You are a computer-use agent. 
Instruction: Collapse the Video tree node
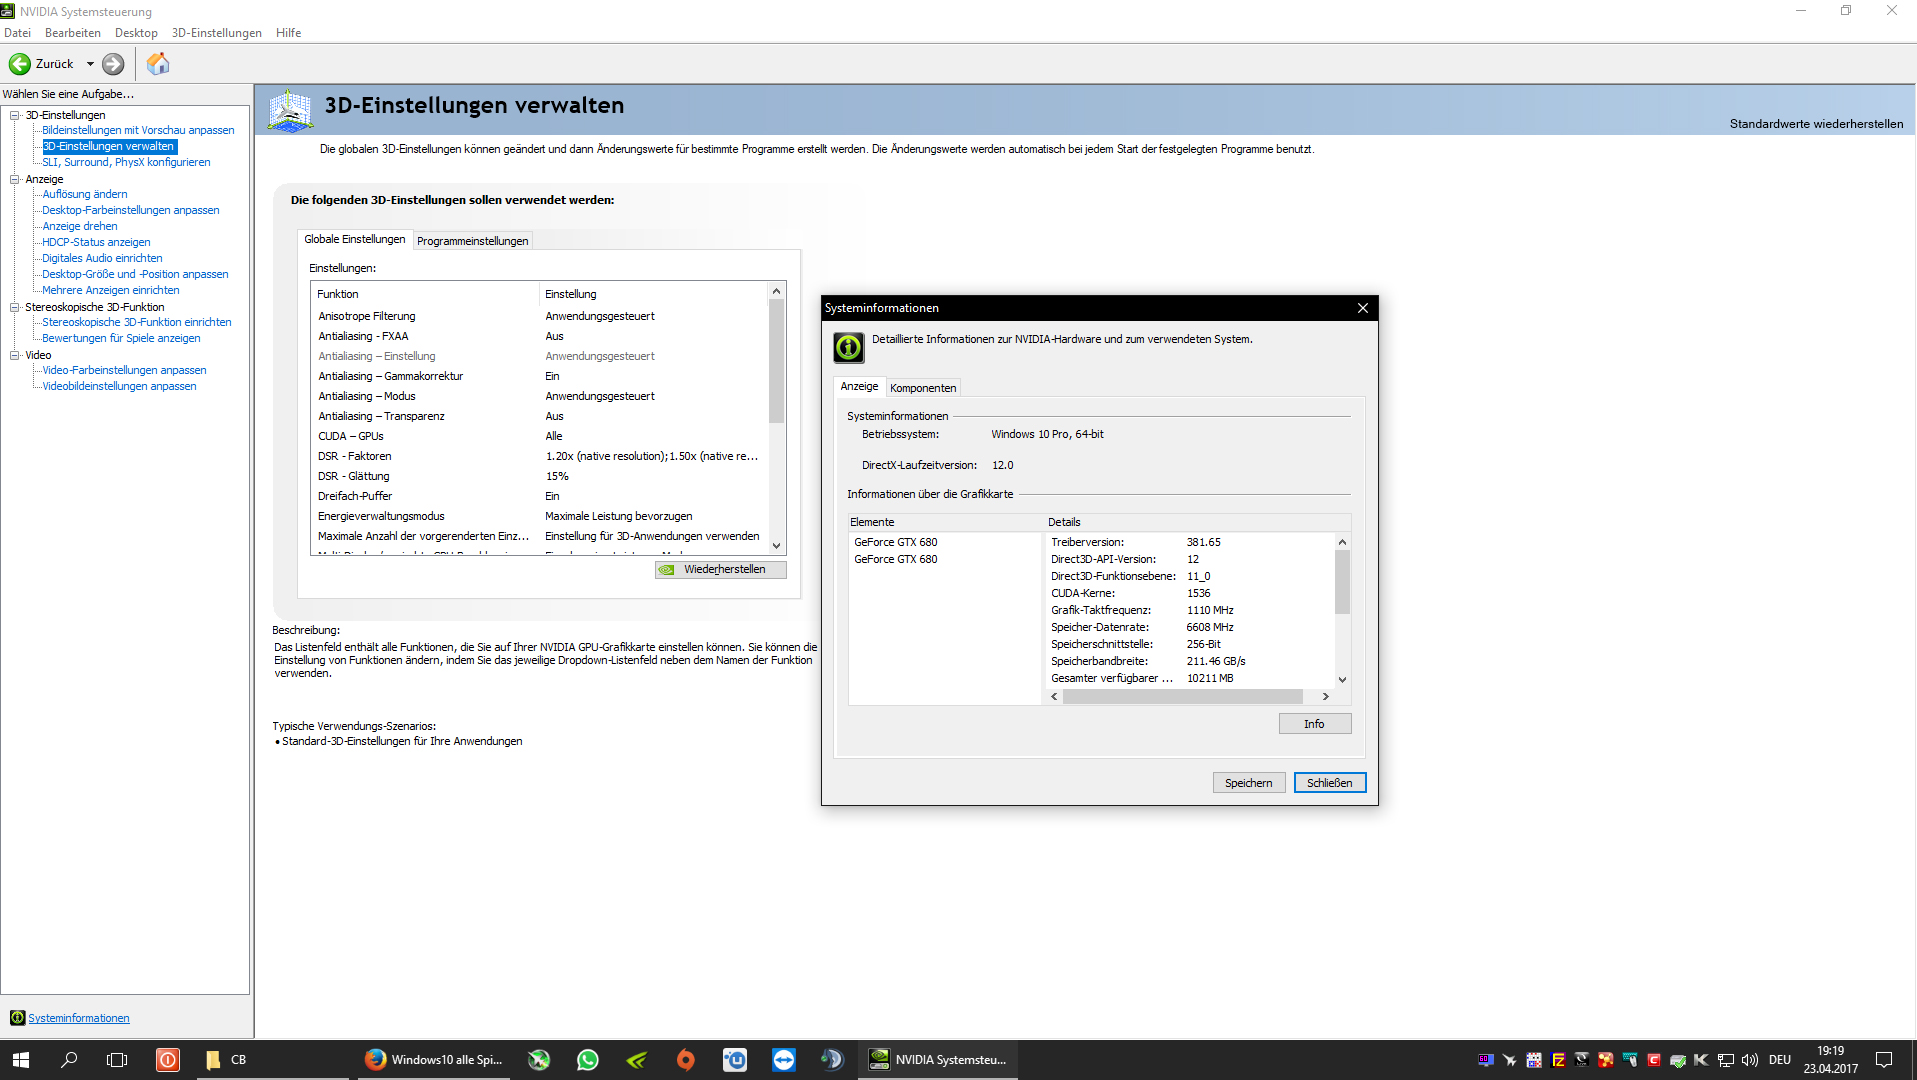pos(15,355)
